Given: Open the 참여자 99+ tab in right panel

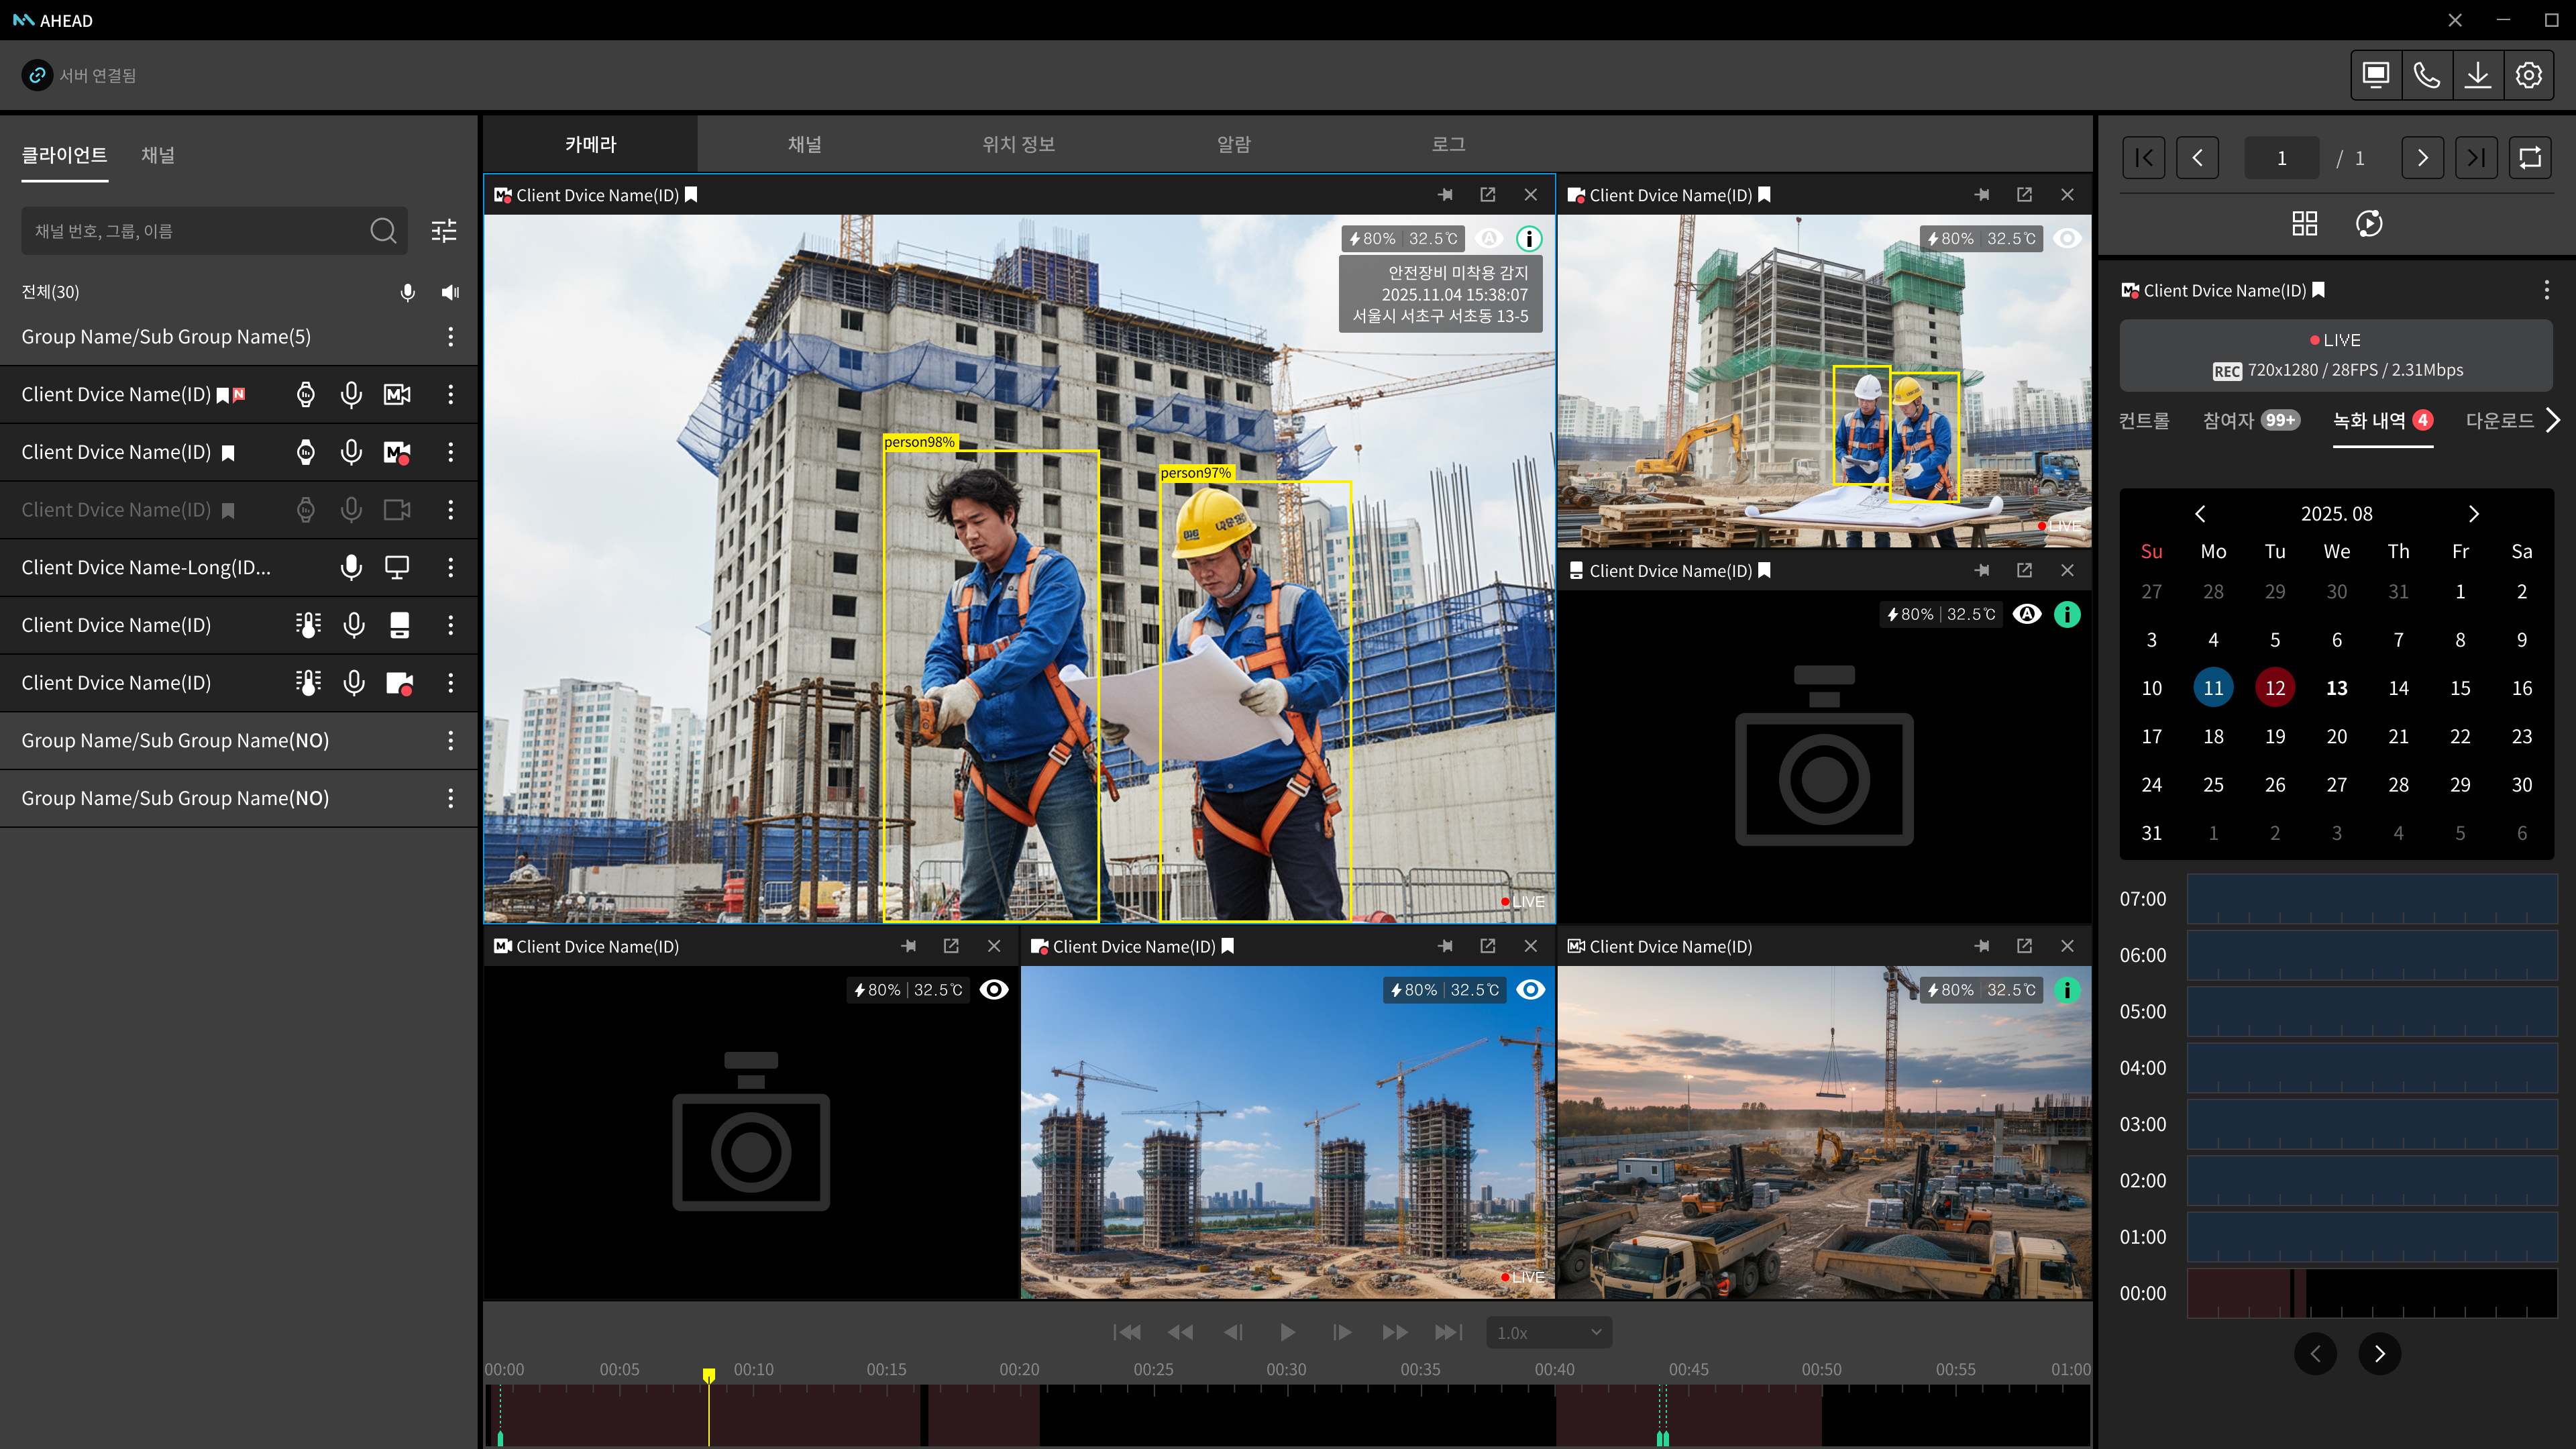Looking at the screenshot, I should (2249, 420).
